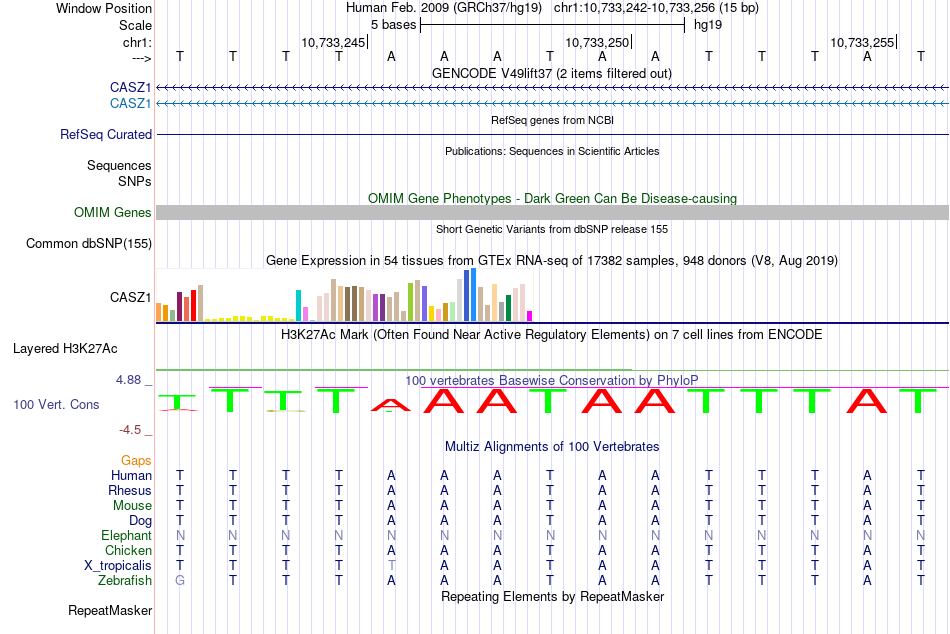Click the Common dbSNP(155) label
The image size is (950, 634).
[88, 243]
